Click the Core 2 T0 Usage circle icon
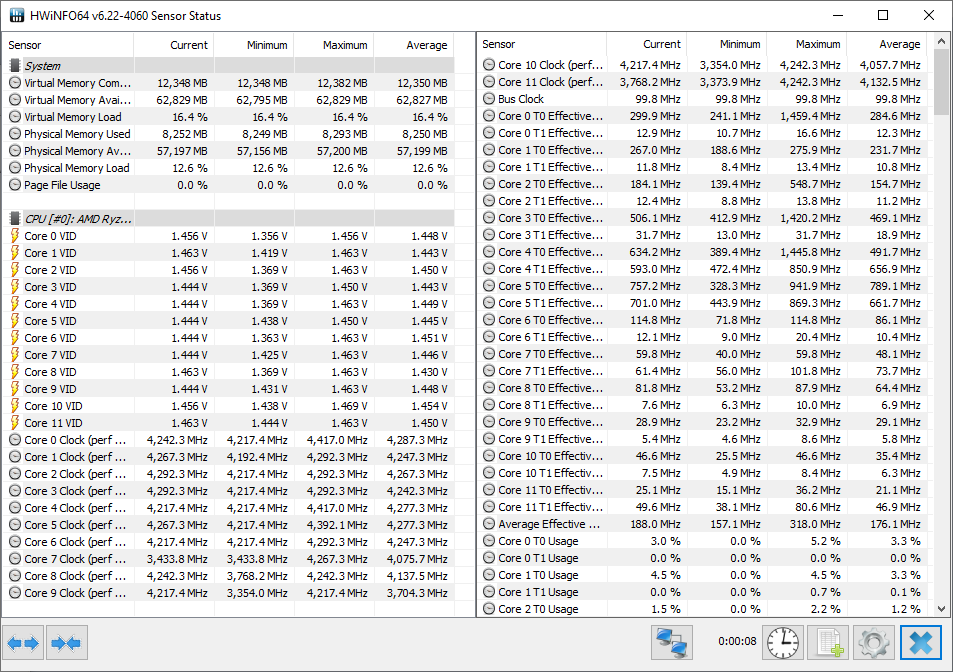 489,609
